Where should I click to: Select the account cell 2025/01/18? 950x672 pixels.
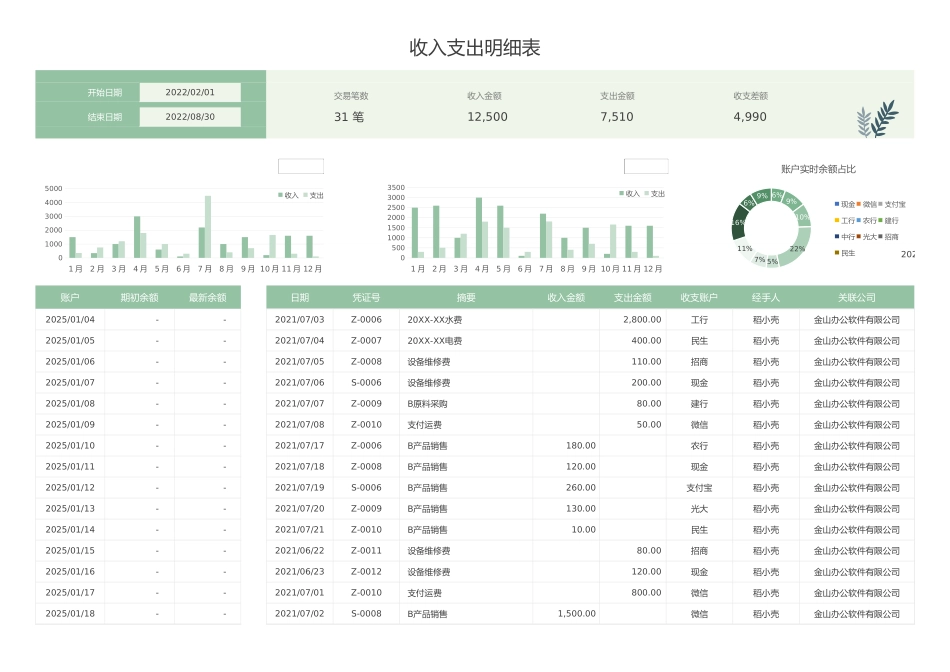point(70,613)
